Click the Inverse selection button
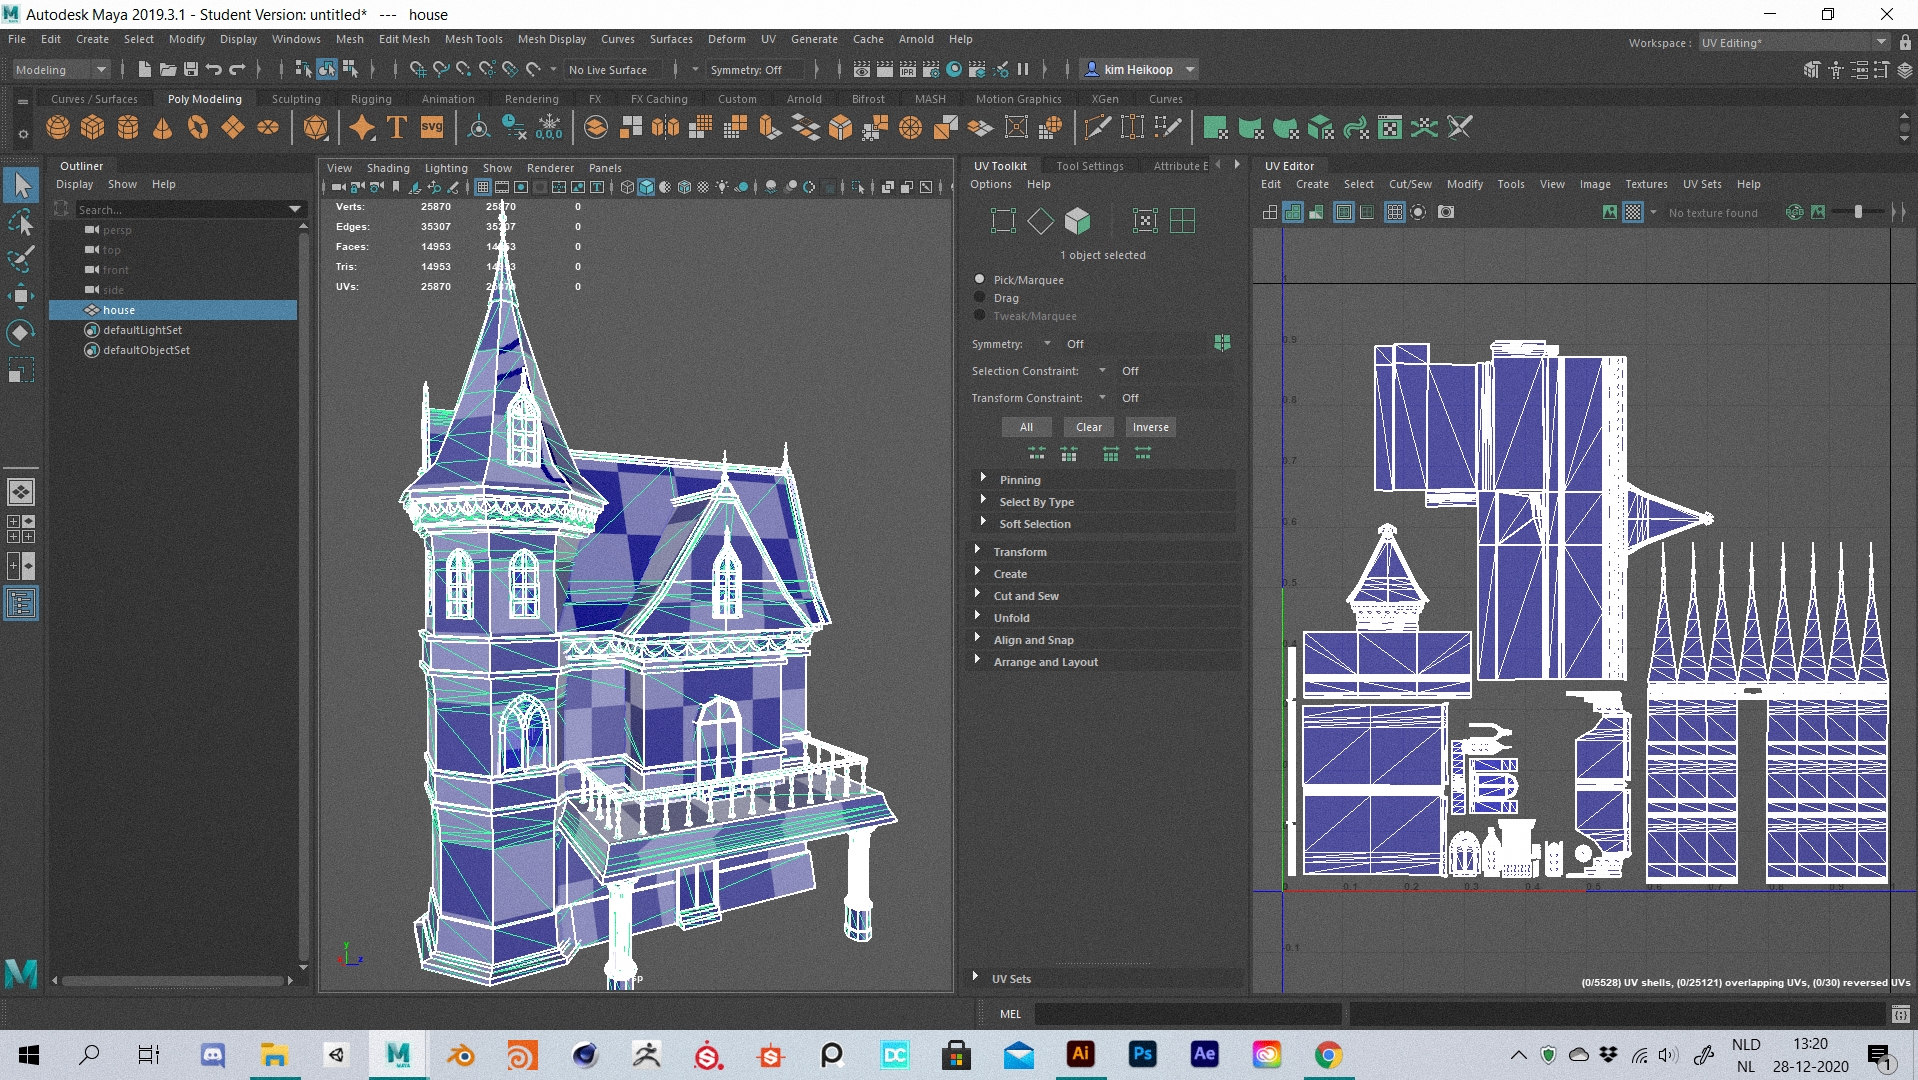1918x1080 pixels. point(1151,427)
